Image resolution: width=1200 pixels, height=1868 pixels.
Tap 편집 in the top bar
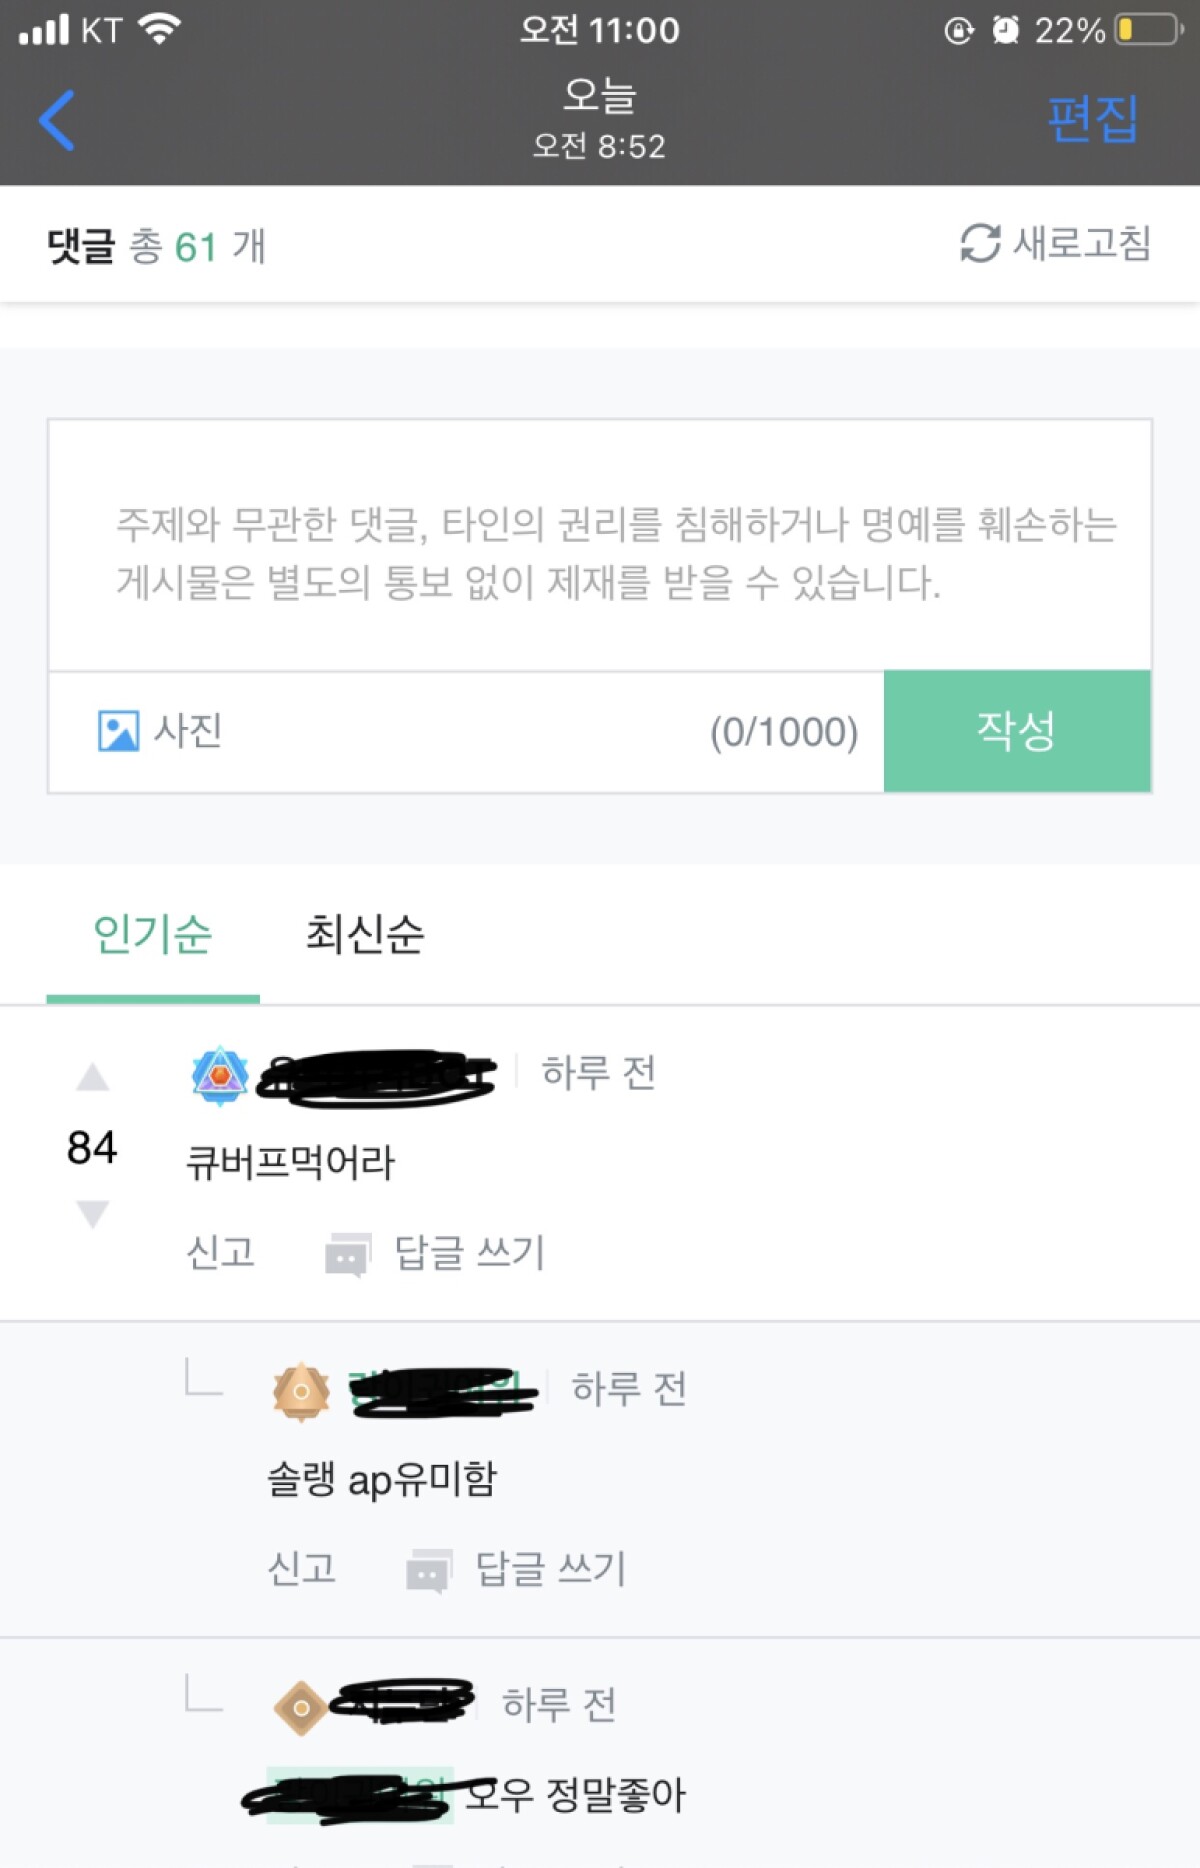[x=1093, y=119]
